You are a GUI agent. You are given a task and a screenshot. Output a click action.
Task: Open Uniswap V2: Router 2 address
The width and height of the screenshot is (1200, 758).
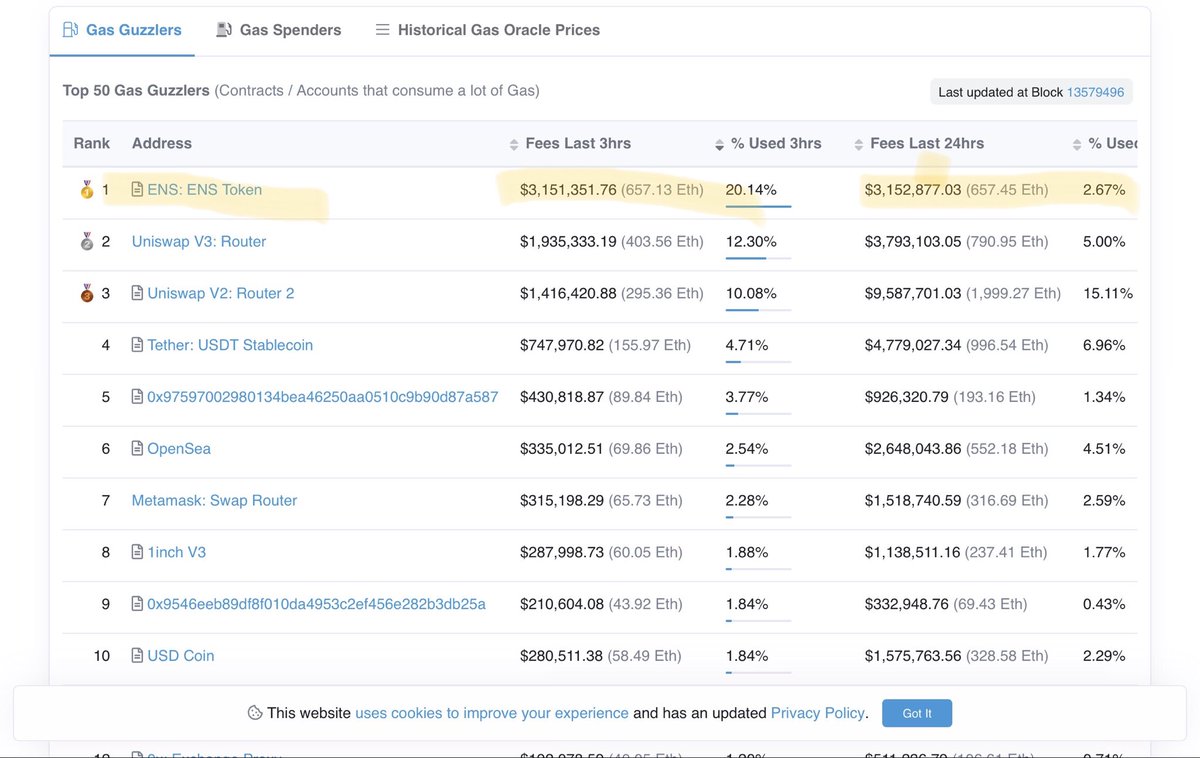pyautogui.click(x=221, y=294)
